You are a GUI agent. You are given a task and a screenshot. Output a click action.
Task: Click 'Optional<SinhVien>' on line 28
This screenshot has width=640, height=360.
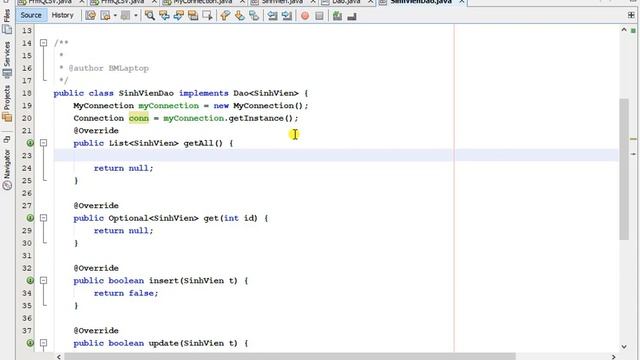click(x=153, y=218)
